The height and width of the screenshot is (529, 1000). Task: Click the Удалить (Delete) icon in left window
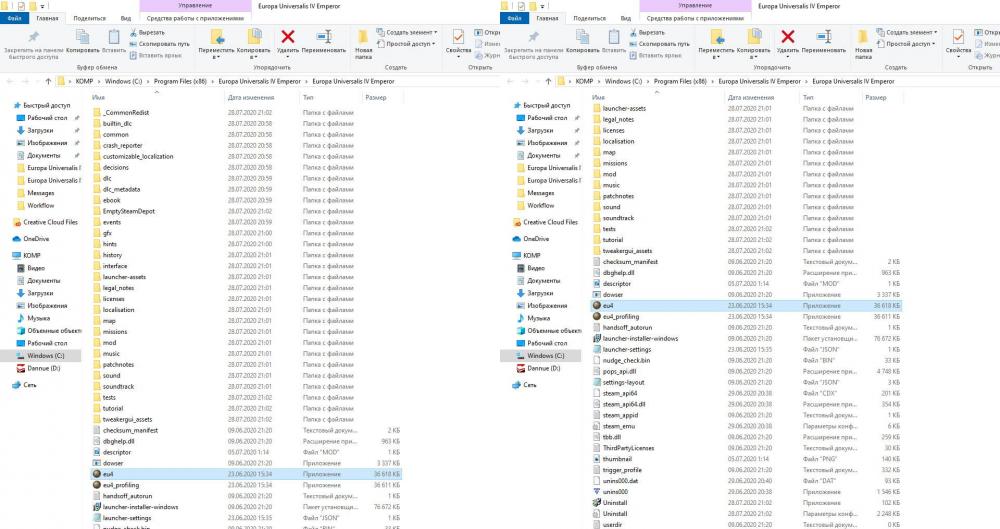[x=288, y=37]
